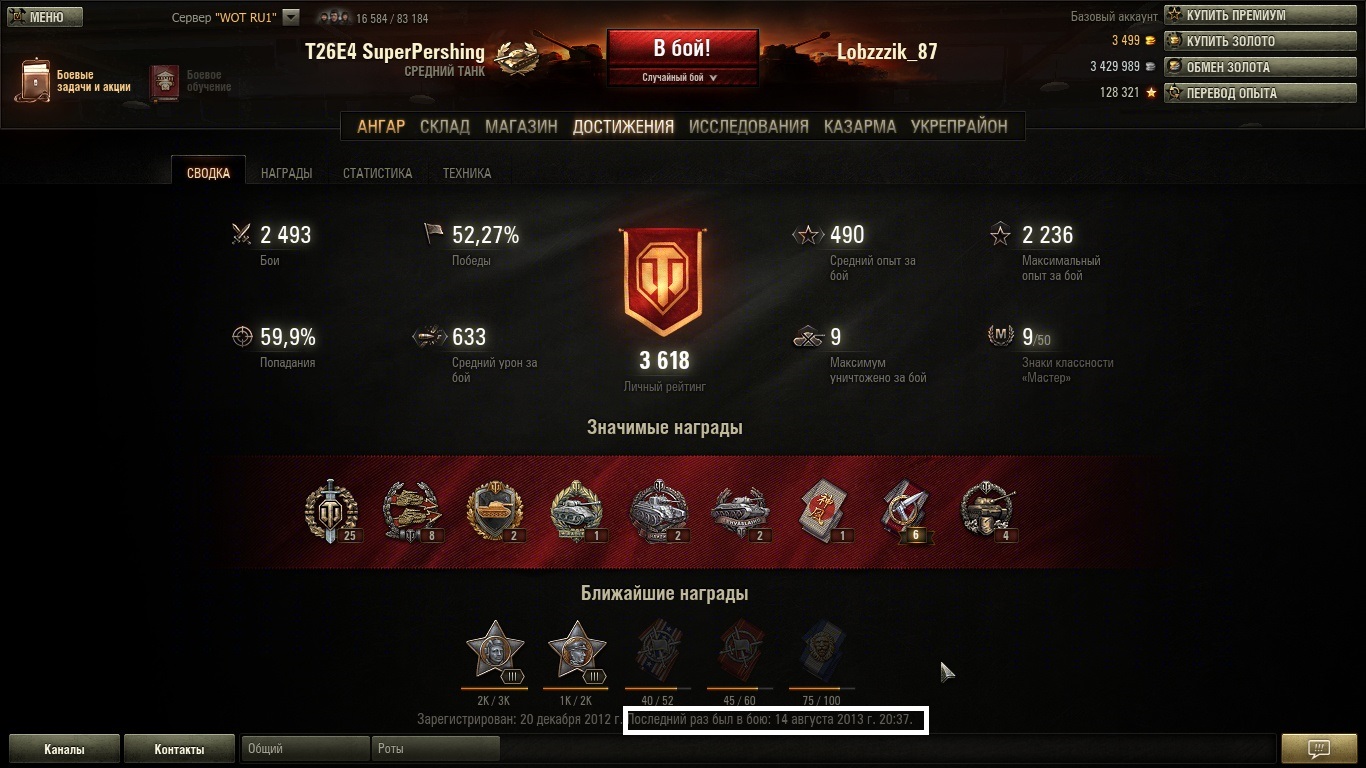Screen dimensions: 1366x768
Task: Switch to the Награды tab
Action: tap(286, 173)
